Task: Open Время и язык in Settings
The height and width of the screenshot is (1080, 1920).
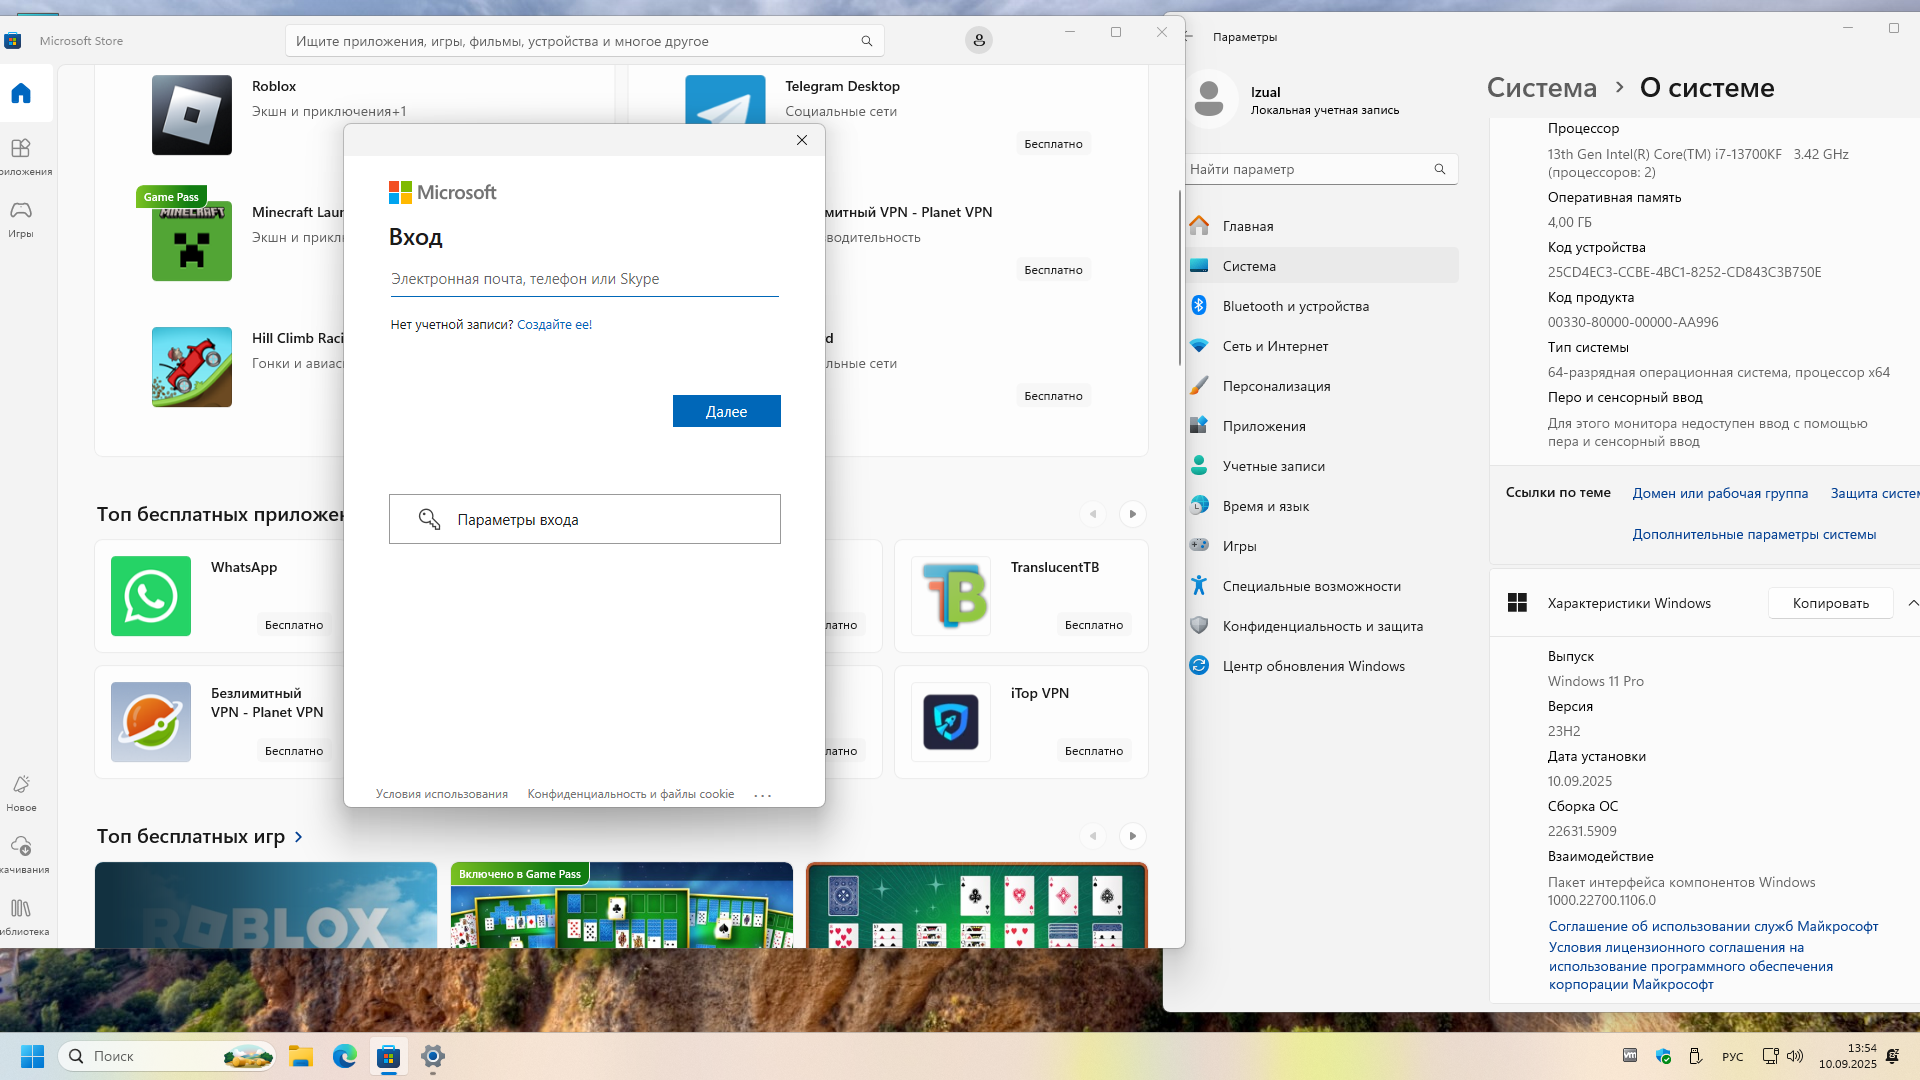Action: click(x=1320, y=506)
